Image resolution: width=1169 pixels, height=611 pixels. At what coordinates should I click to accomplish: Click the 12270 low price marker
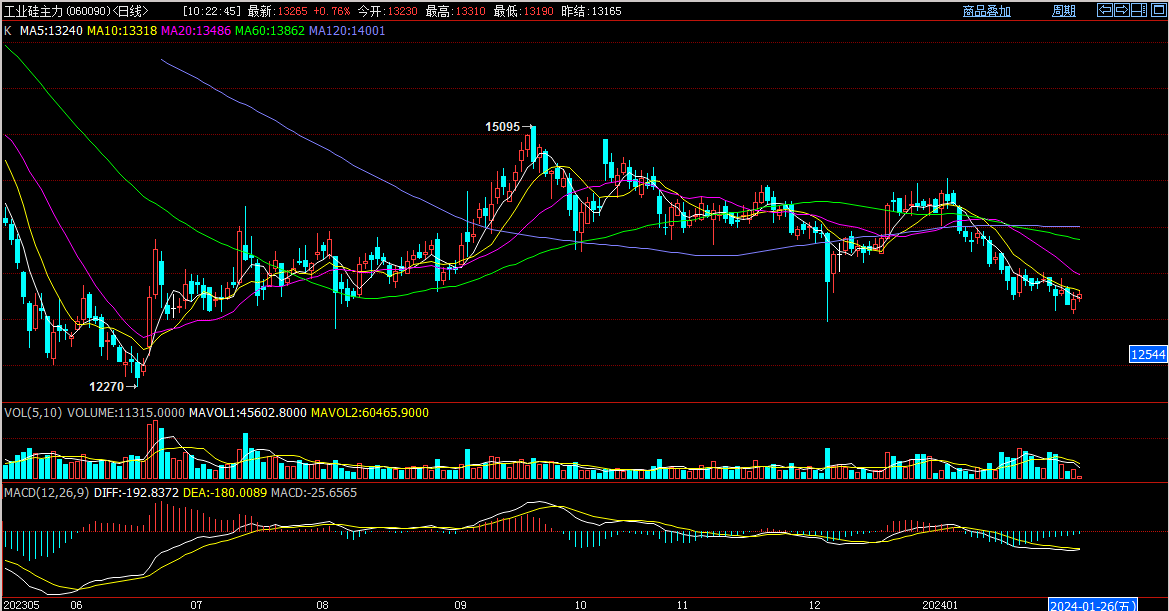107,386
